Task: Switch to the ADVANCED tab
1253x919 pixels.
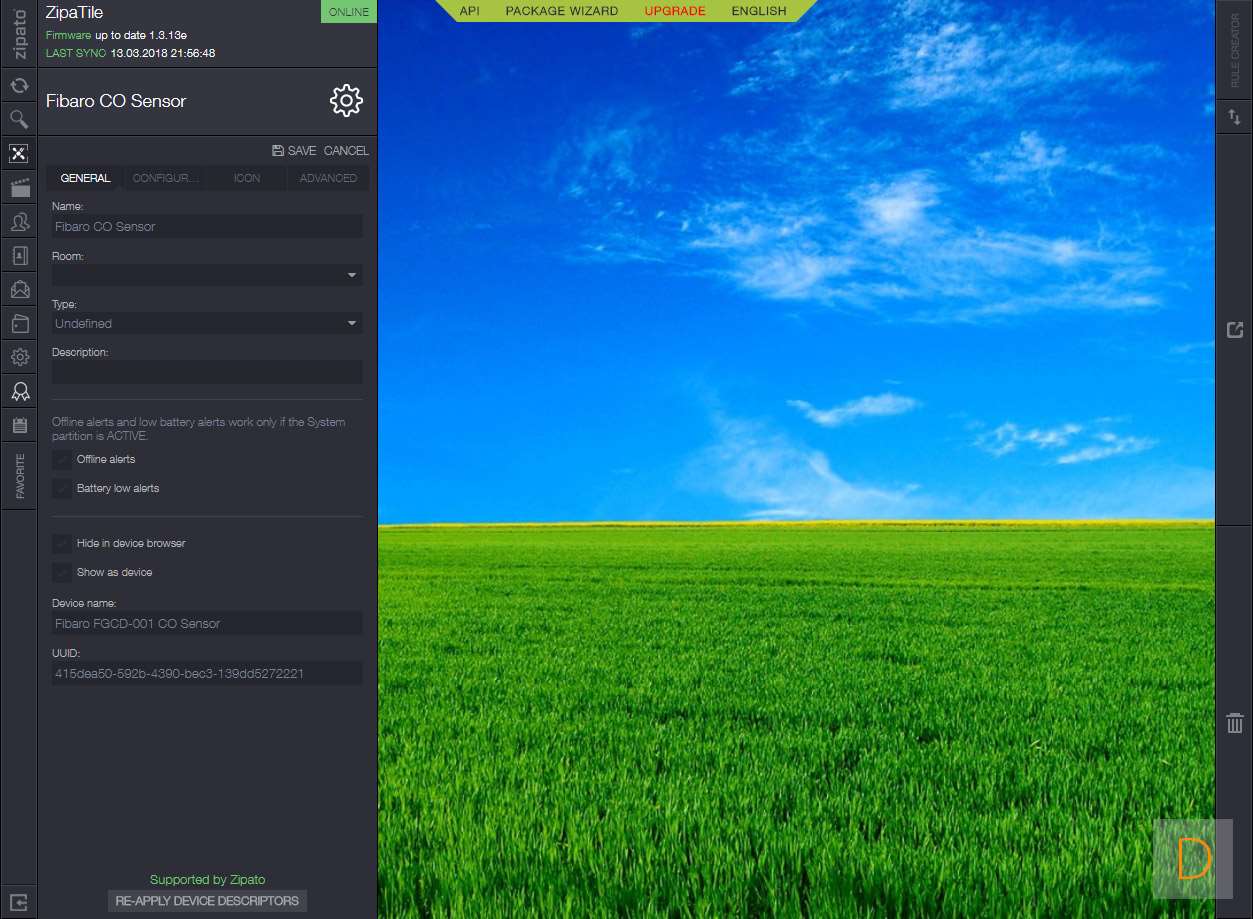Action: (328, 178)
